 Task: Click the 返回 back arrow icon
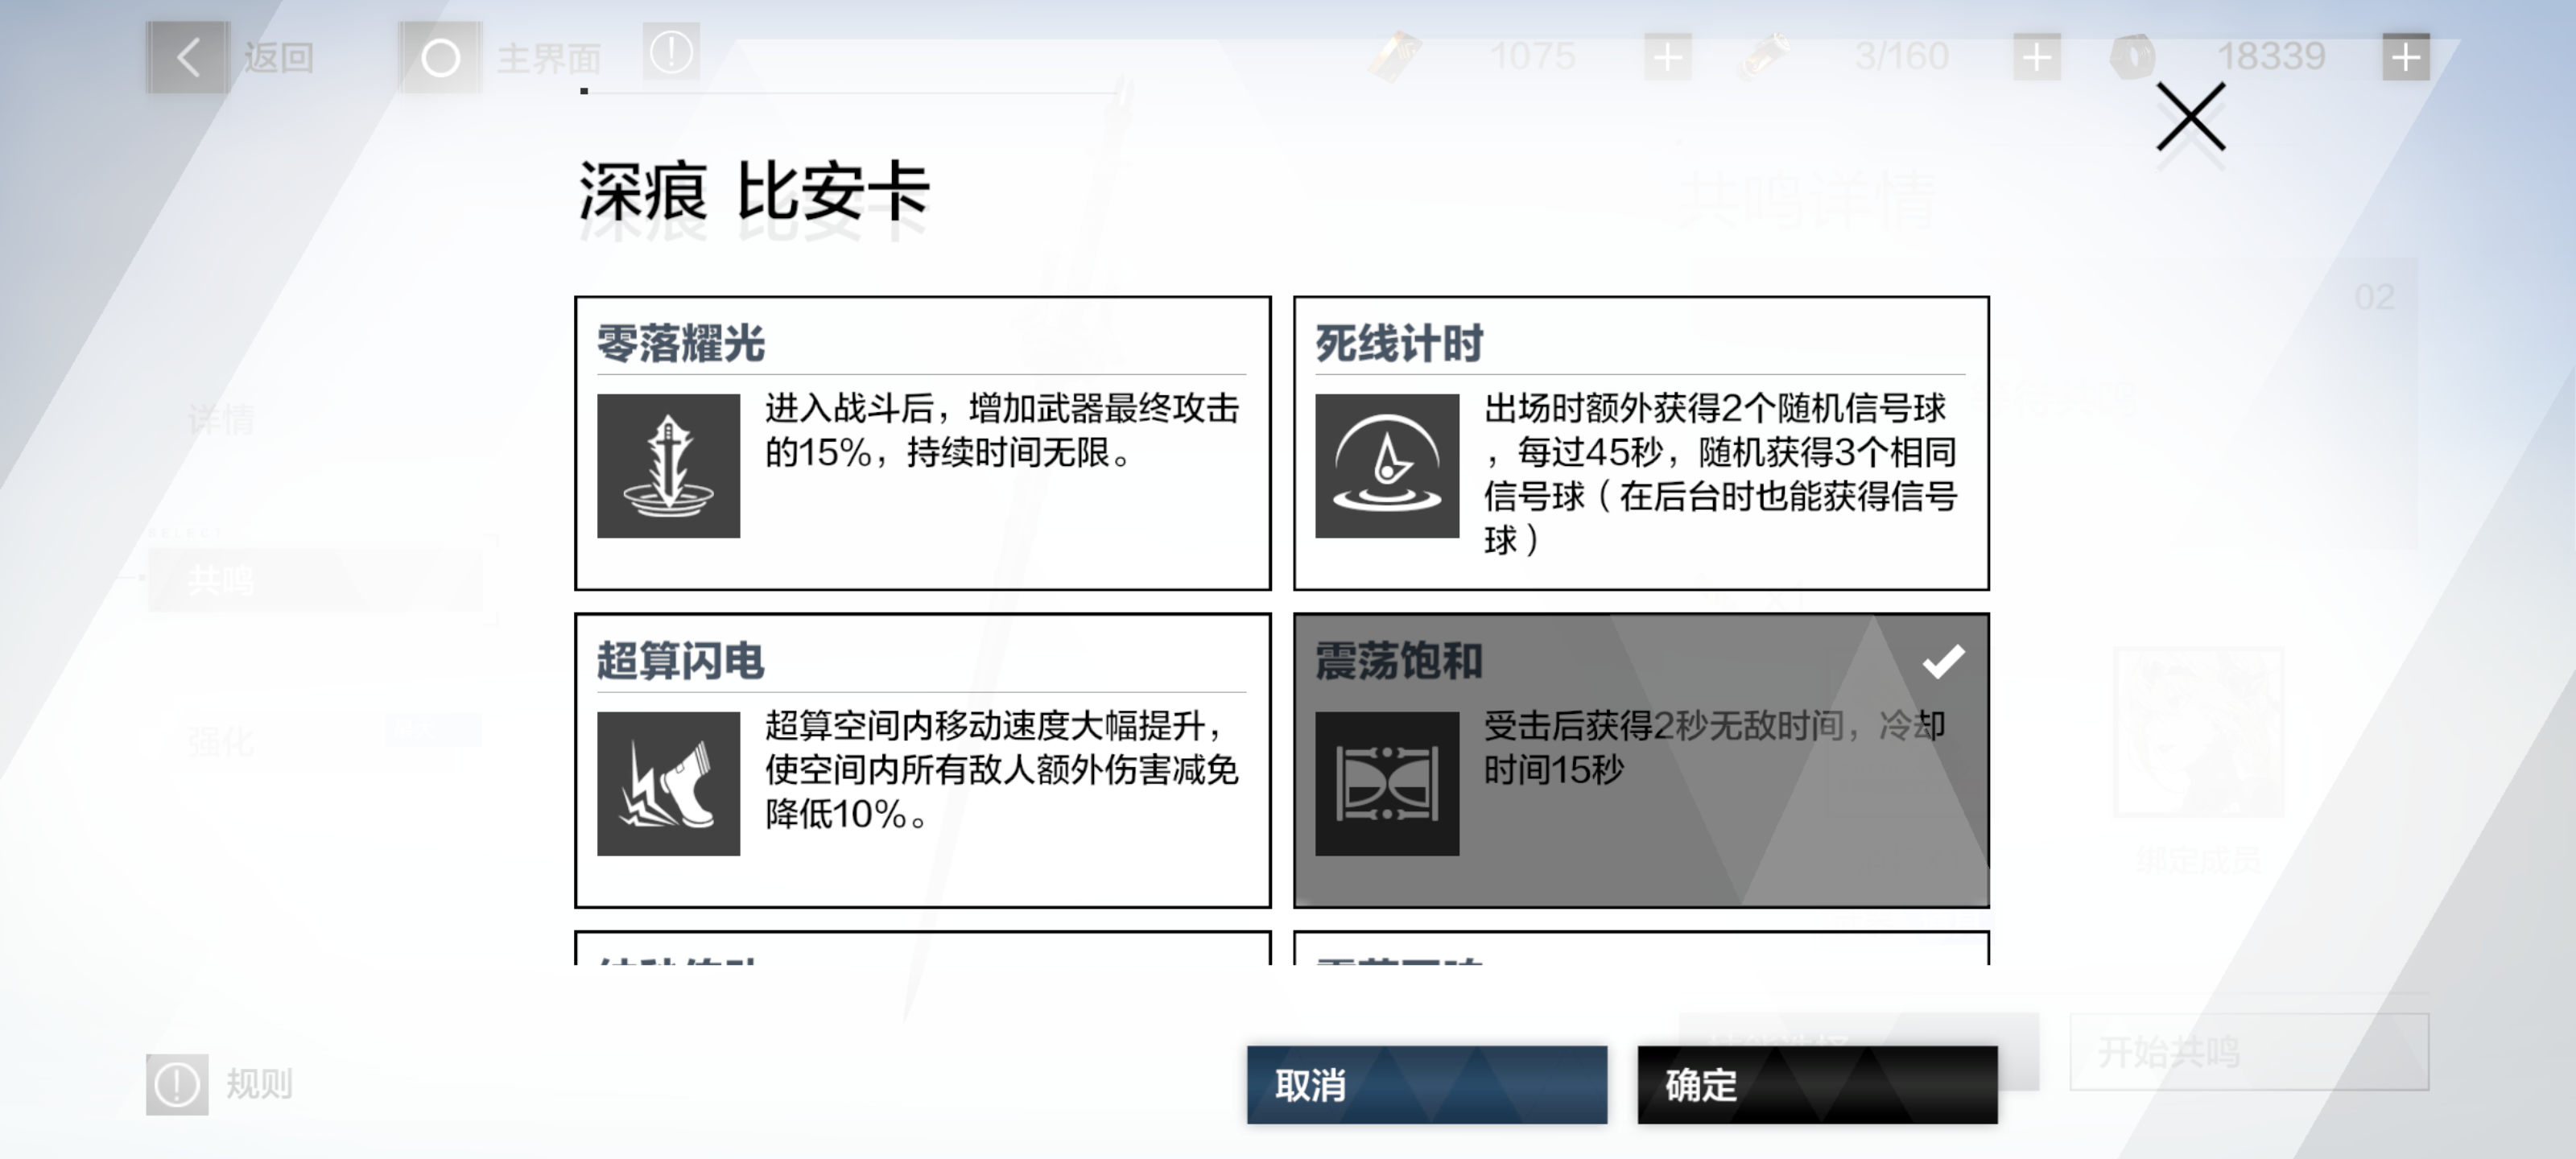pyautogui.click(x=188, y=57)
